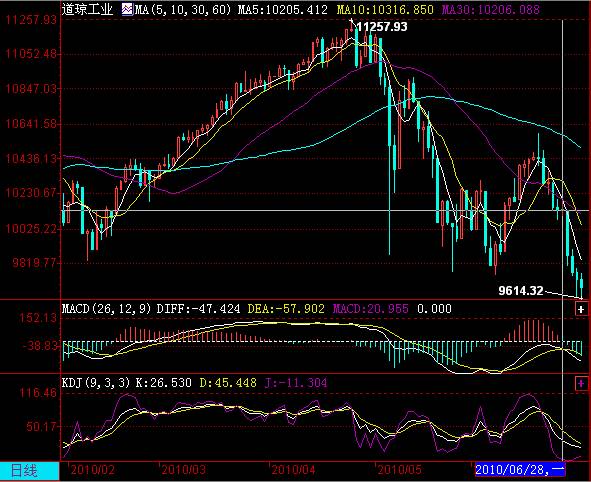
Task: Open MACD(26,12,9) indicator parameters label
Action: point(106,309)
